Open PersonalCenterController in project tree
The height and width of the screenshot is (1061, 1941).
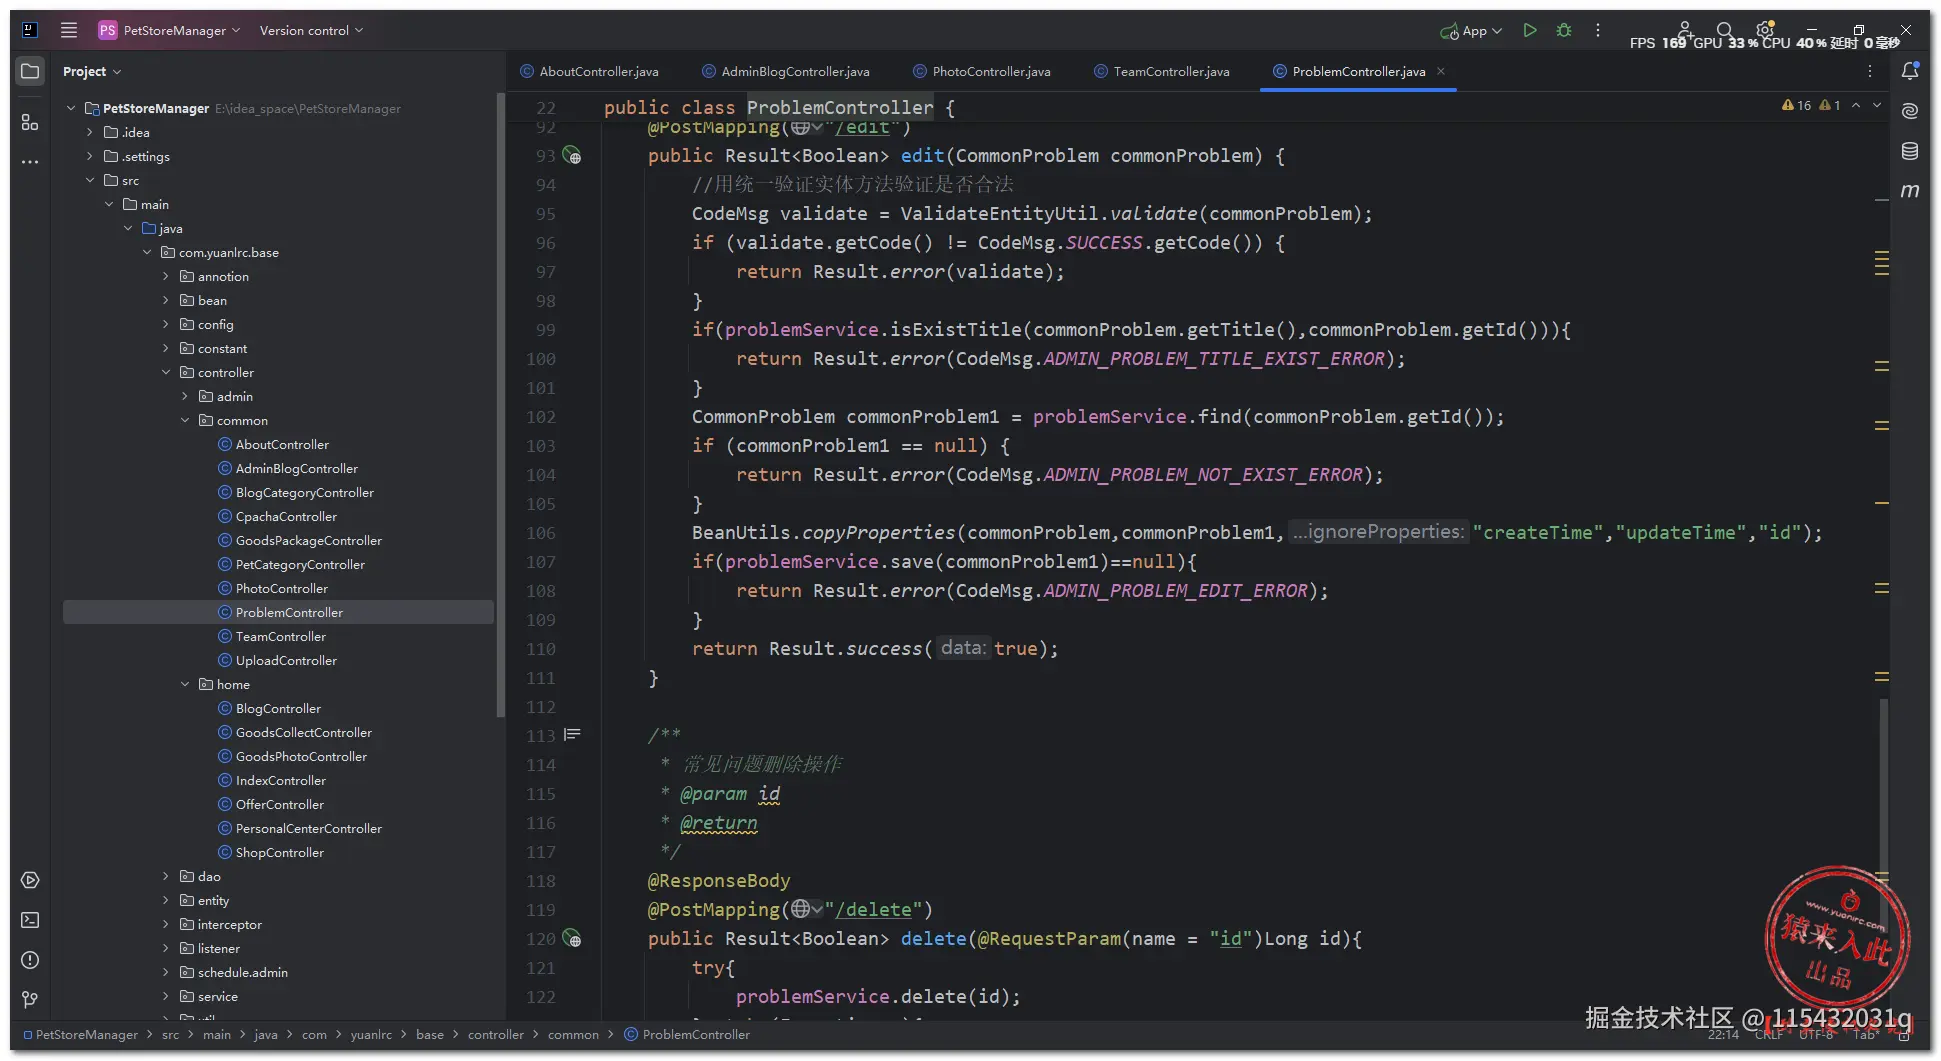(x=308, y=828)
